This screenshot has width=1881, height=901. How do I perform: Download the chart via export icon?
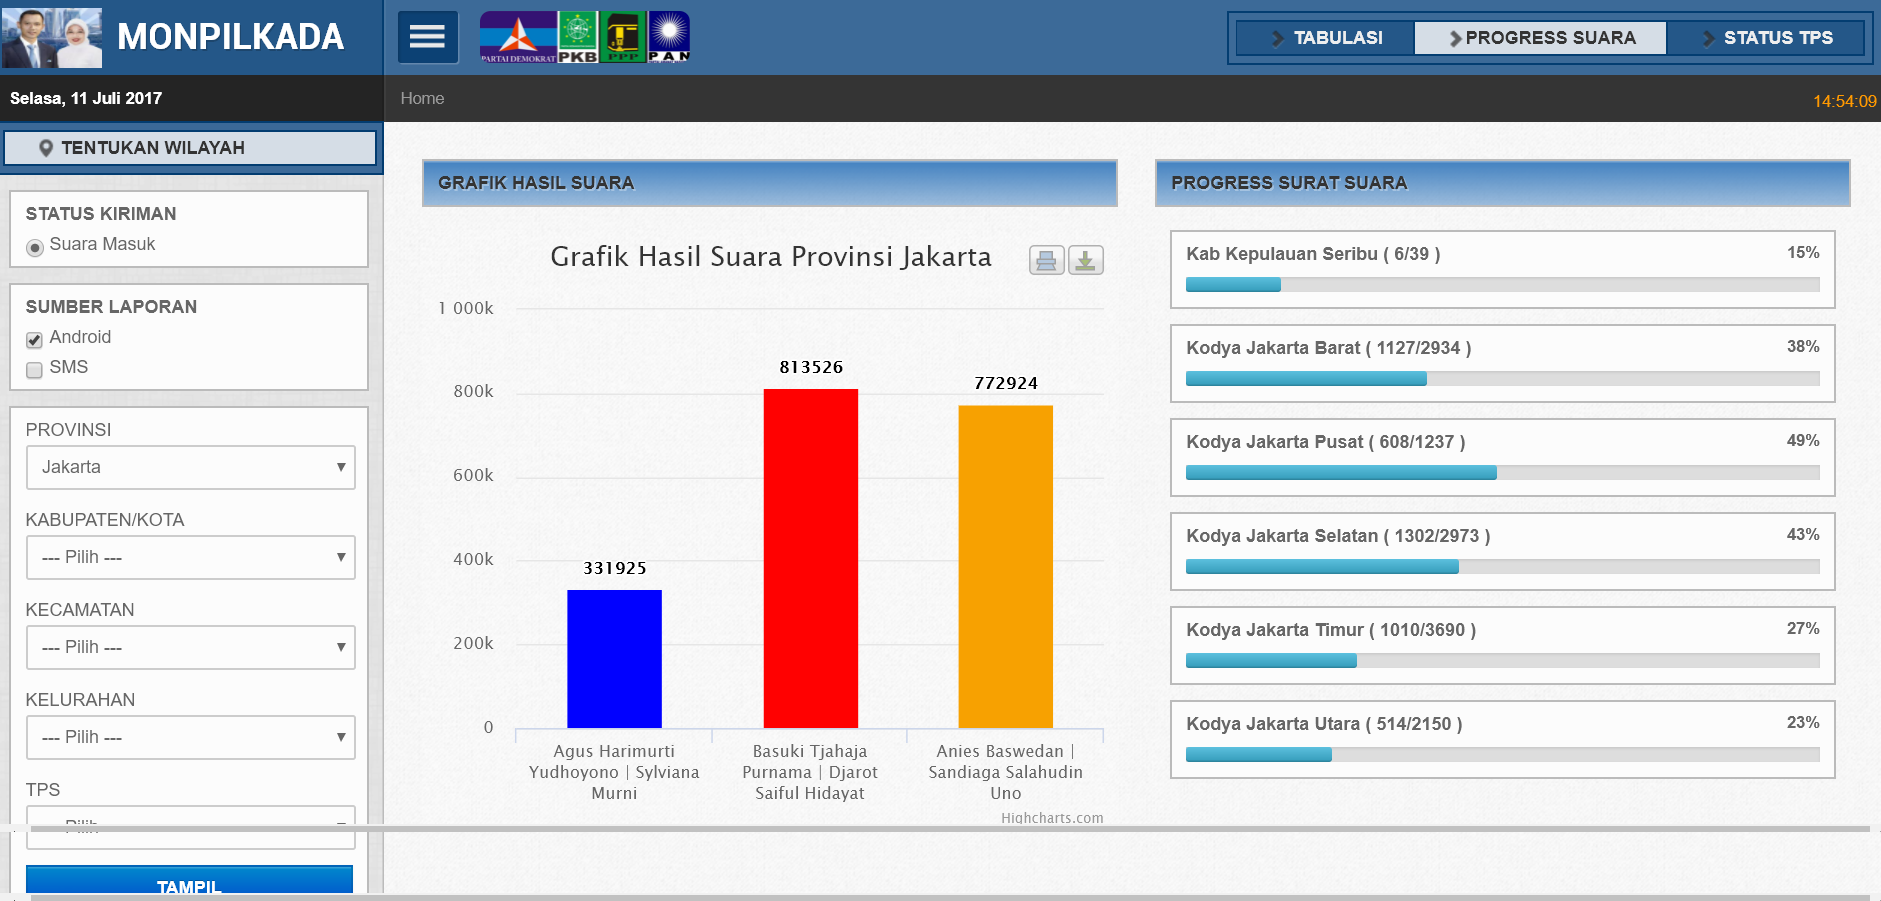(x=1085, y=261)
